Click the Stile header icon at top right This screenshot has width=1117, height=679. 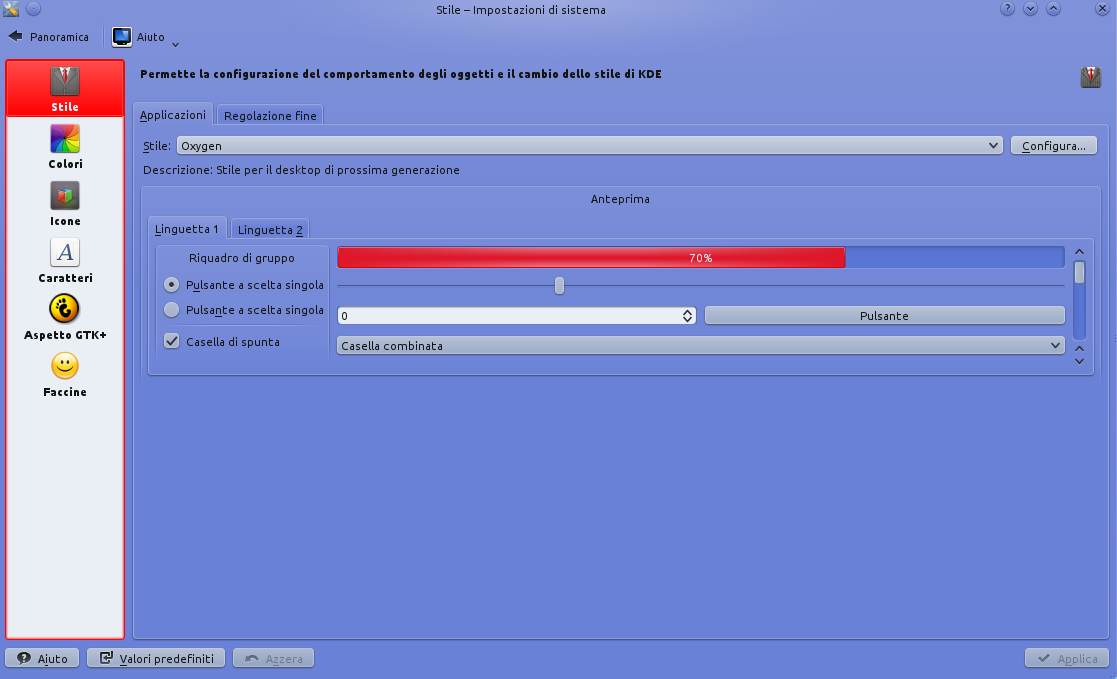pyautogui.click(x=1091, y=76)
